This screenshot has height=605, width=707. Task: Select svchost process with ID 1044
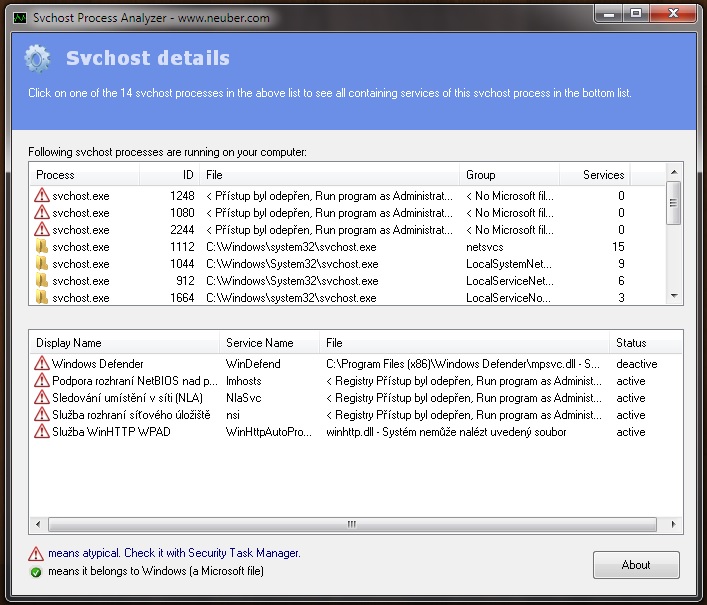[x=81, y=264]
